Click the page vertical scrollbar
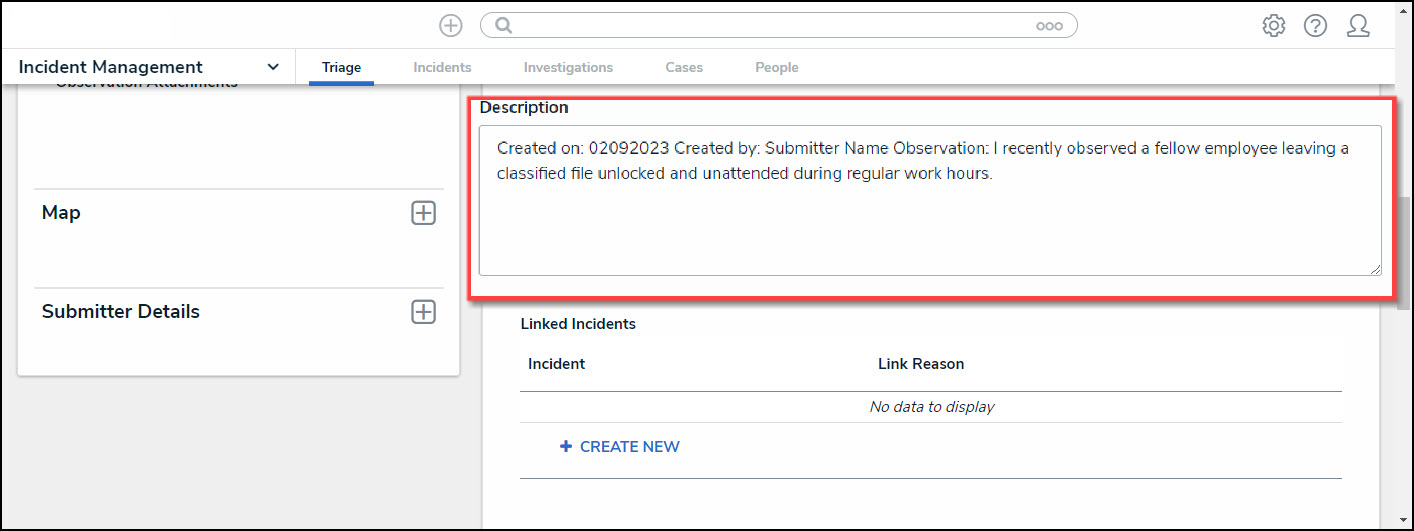Viewport: 1414px width, 531px height. (1404, 254)
